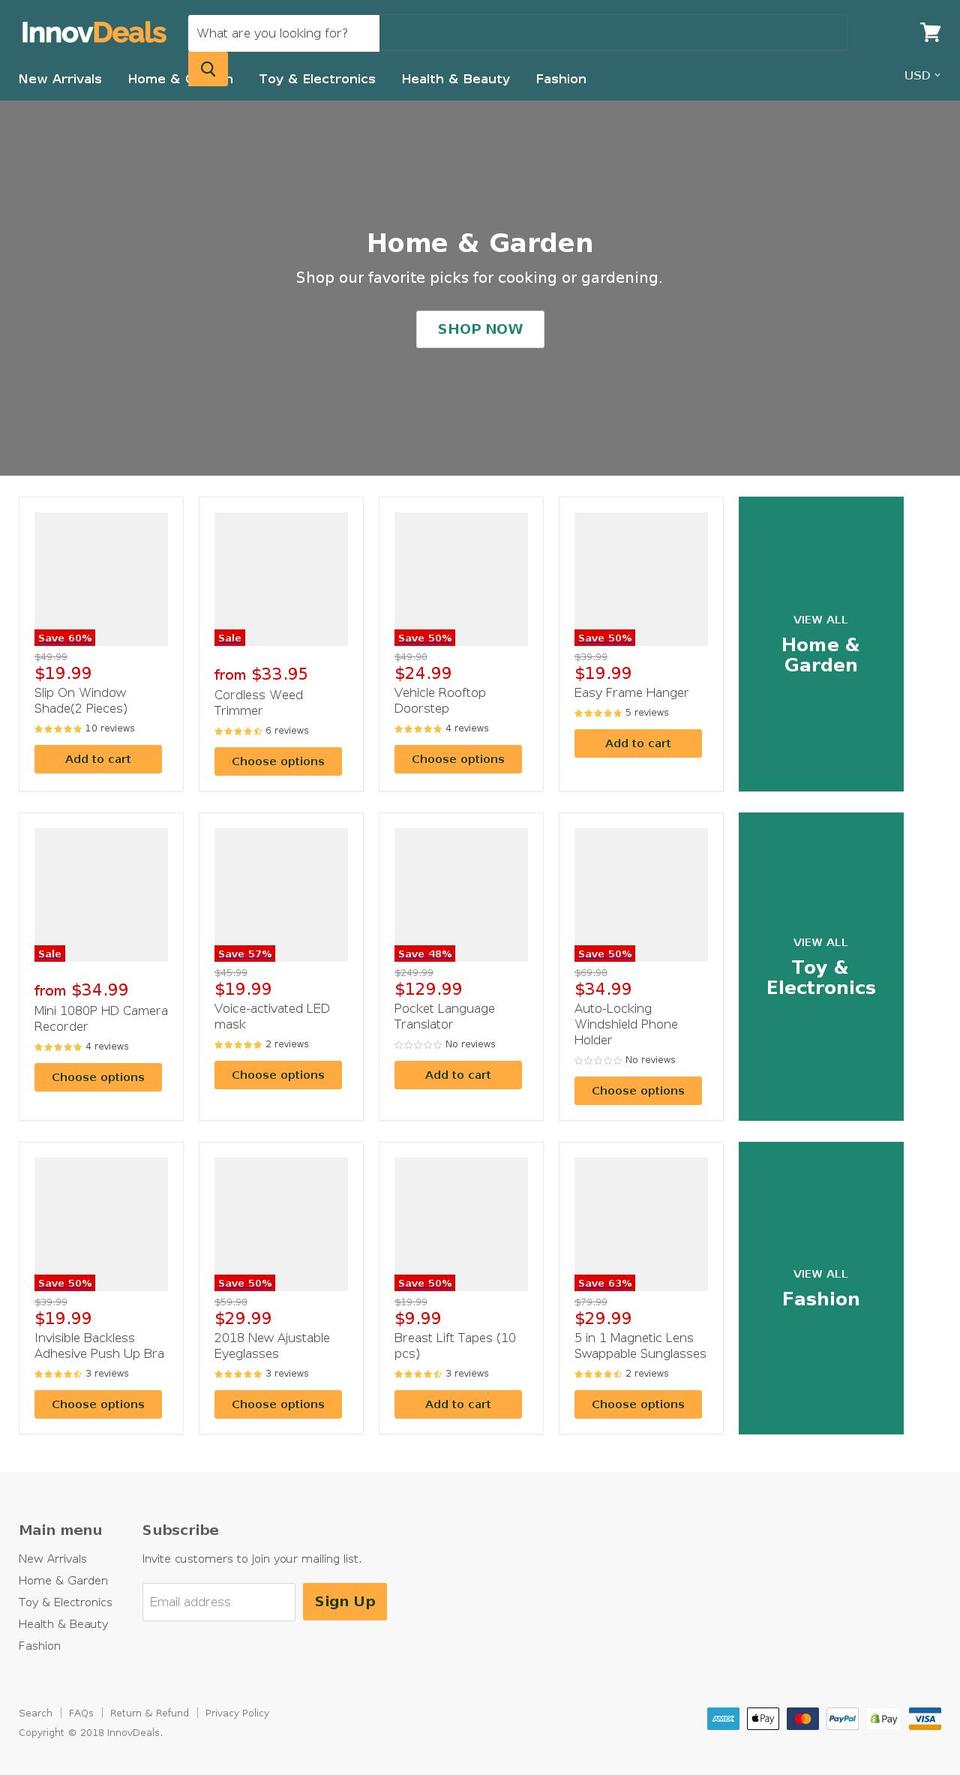The height and width of the screenshot is (1775, 960).
Task: Click the footer Email address field
Action: tap(219, 1602)
